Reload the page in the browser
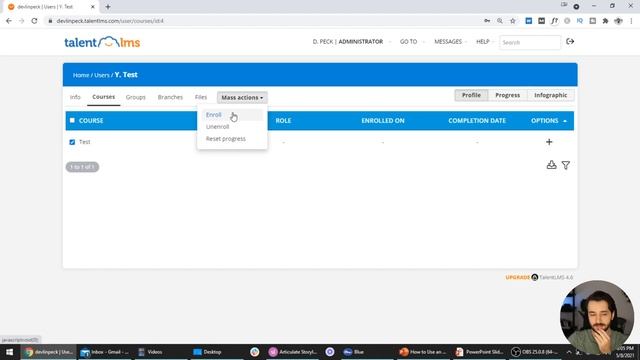 (34, 21)
